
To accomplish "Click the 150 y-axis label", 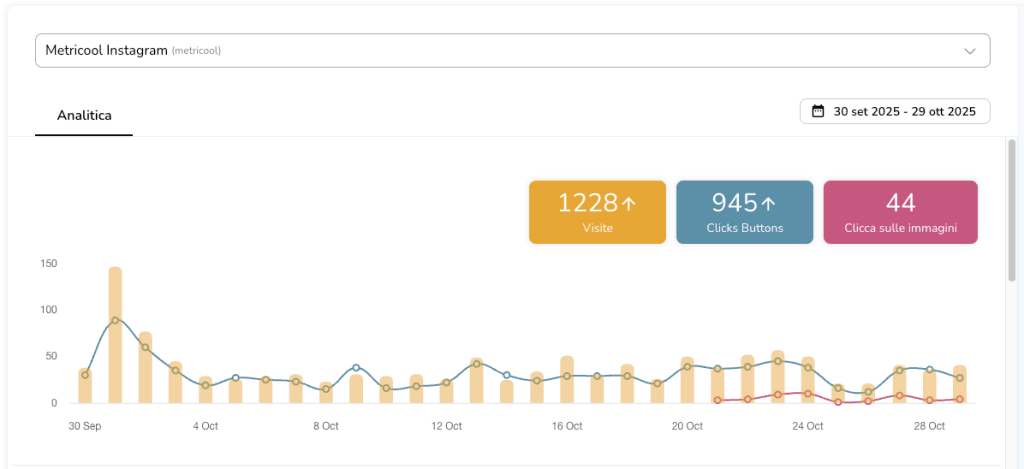I will pyautogui.click(x=48, y=264).
